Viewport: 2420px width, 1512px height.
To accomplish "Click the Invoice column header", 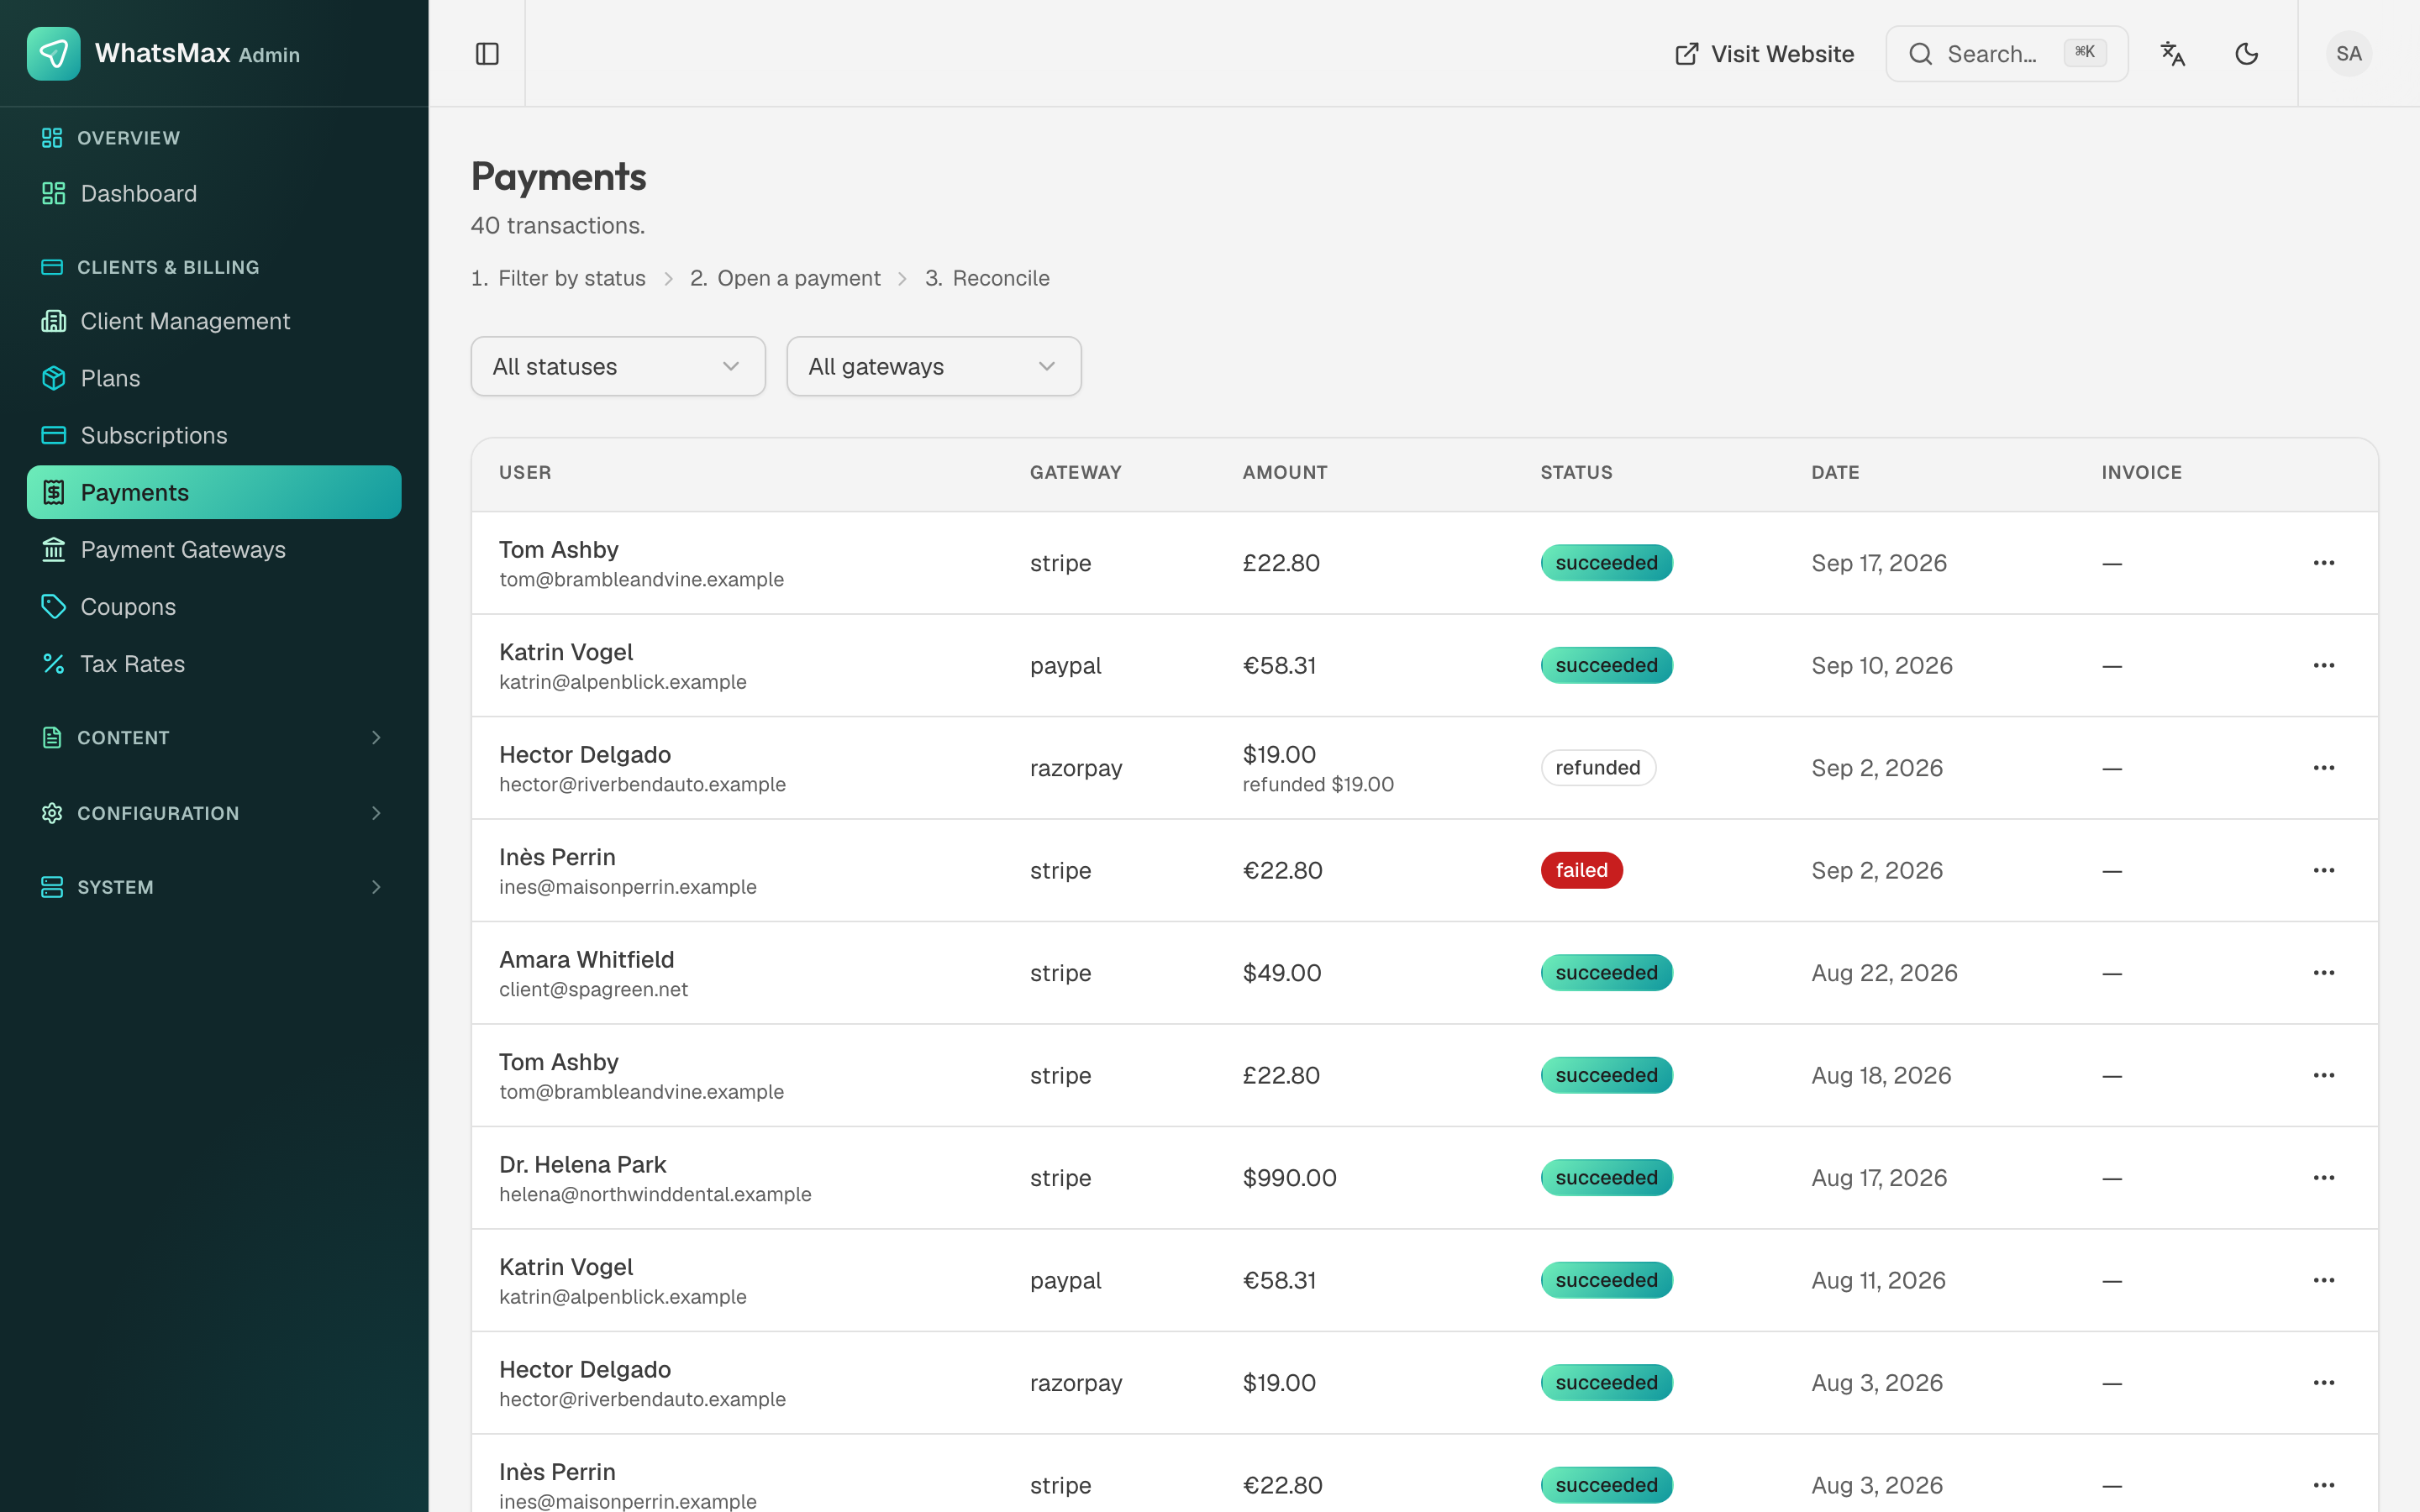I will [x=2141, y=473].
